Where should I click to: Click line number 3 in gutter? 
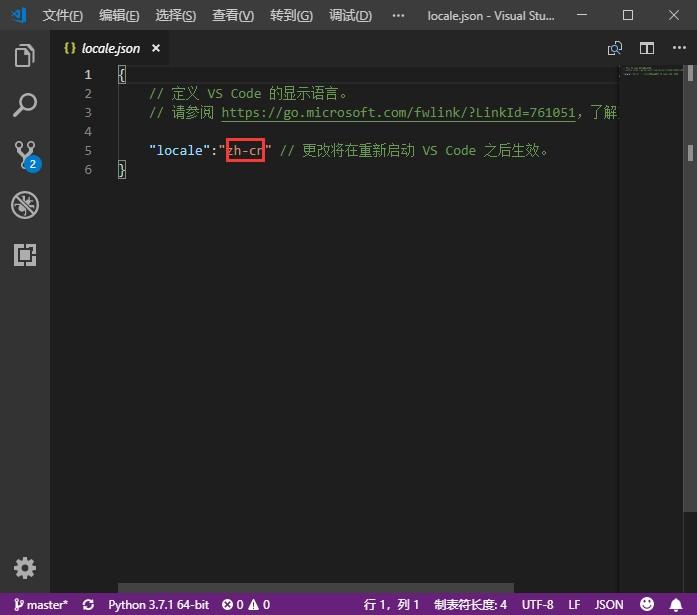pyautogui.click(x=88, y=112)
